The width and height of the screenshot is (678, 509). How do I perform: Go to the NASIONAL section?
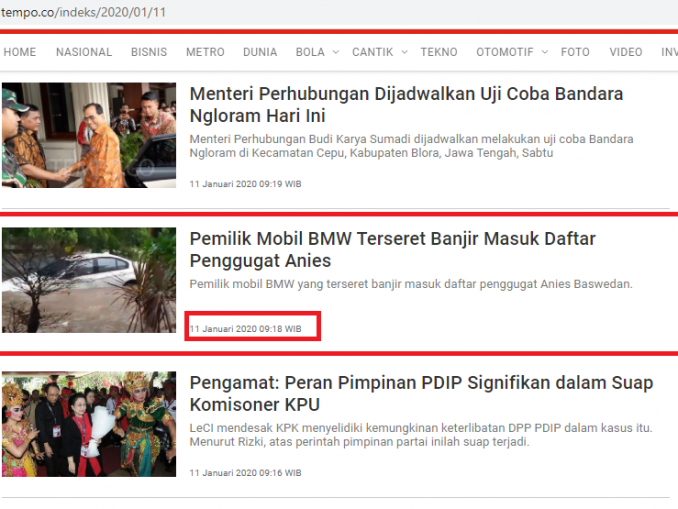84,52
